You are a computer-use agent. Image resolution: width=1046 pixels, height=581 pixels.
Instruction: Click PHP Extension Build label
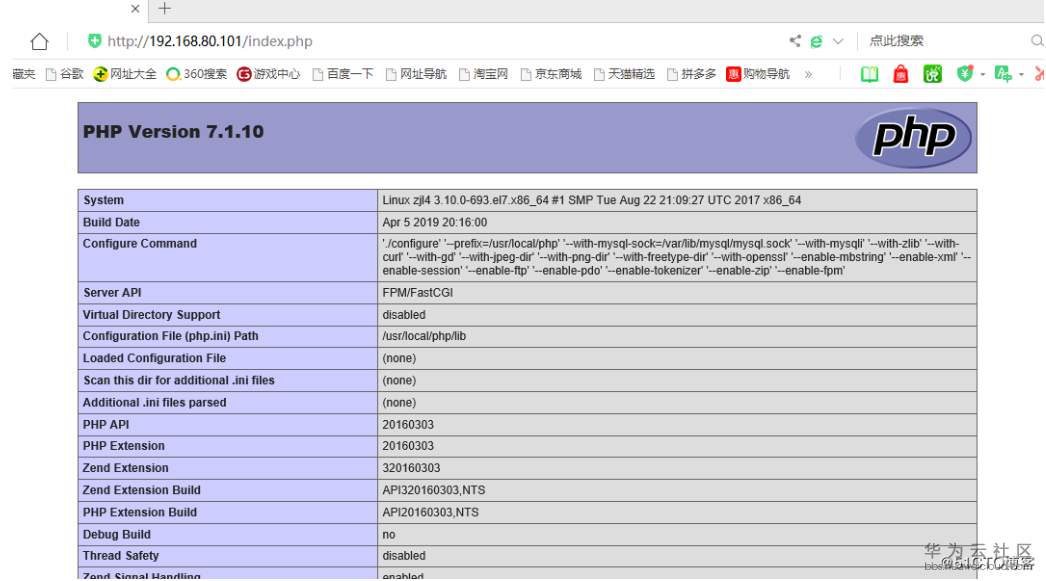[139, 512]
